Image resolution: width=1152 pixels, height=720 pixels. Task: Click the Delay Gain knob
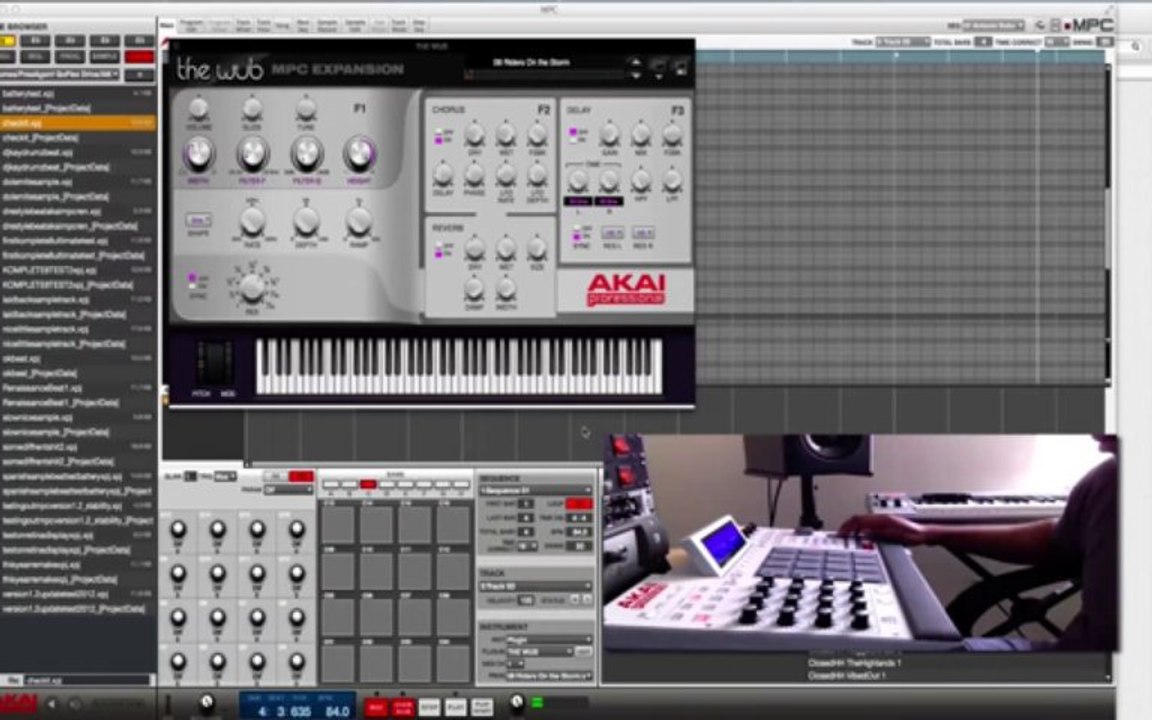pos(609,134)
